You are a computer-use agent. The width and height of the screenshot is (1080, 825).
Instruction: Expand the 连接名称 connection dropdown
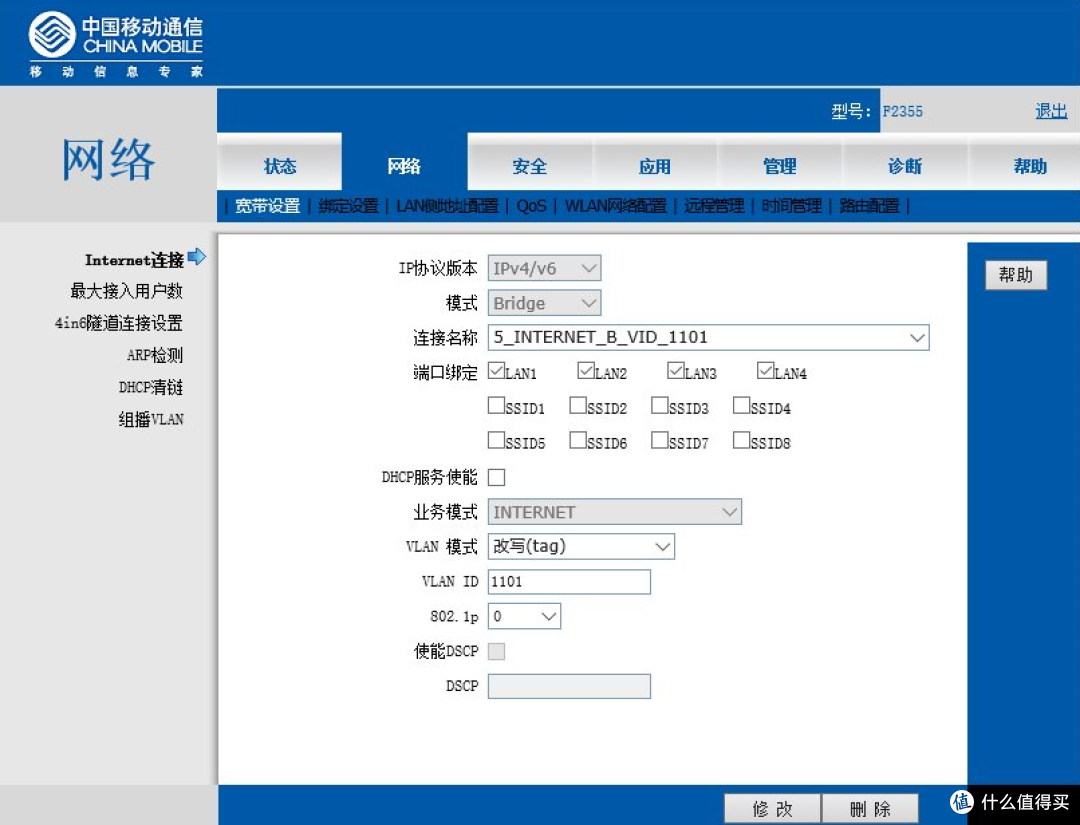pos(708,337)
